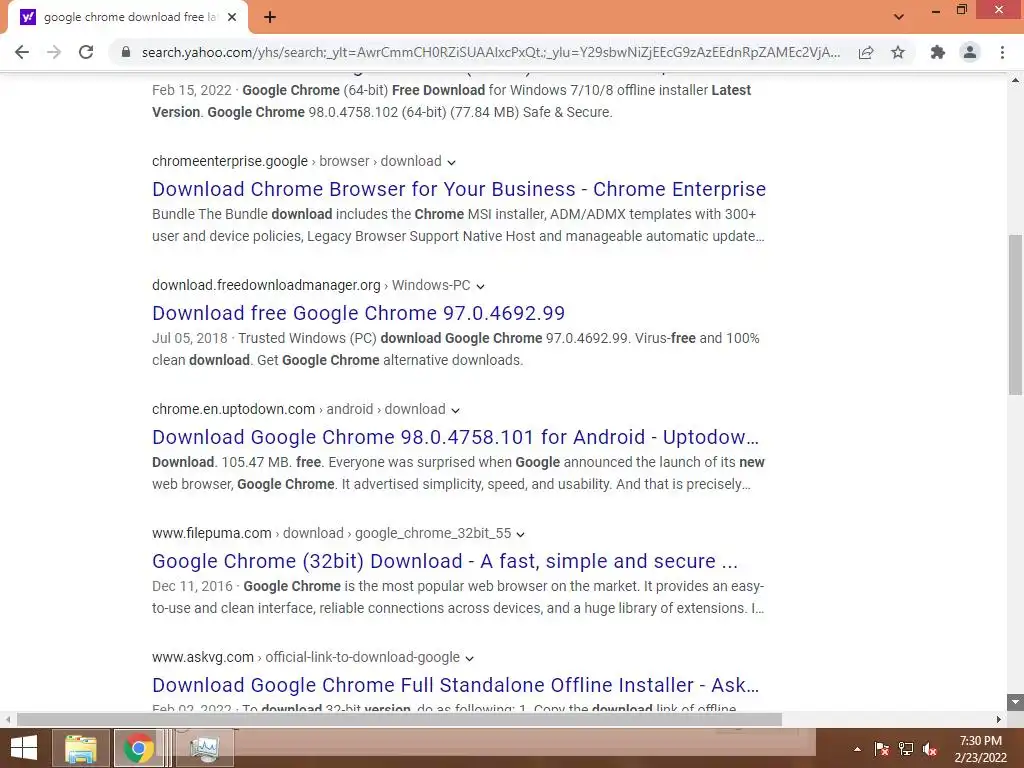Select the Yahoo search results tab
The width and height of the screenshot is (1024, 768).
point(129,18)
